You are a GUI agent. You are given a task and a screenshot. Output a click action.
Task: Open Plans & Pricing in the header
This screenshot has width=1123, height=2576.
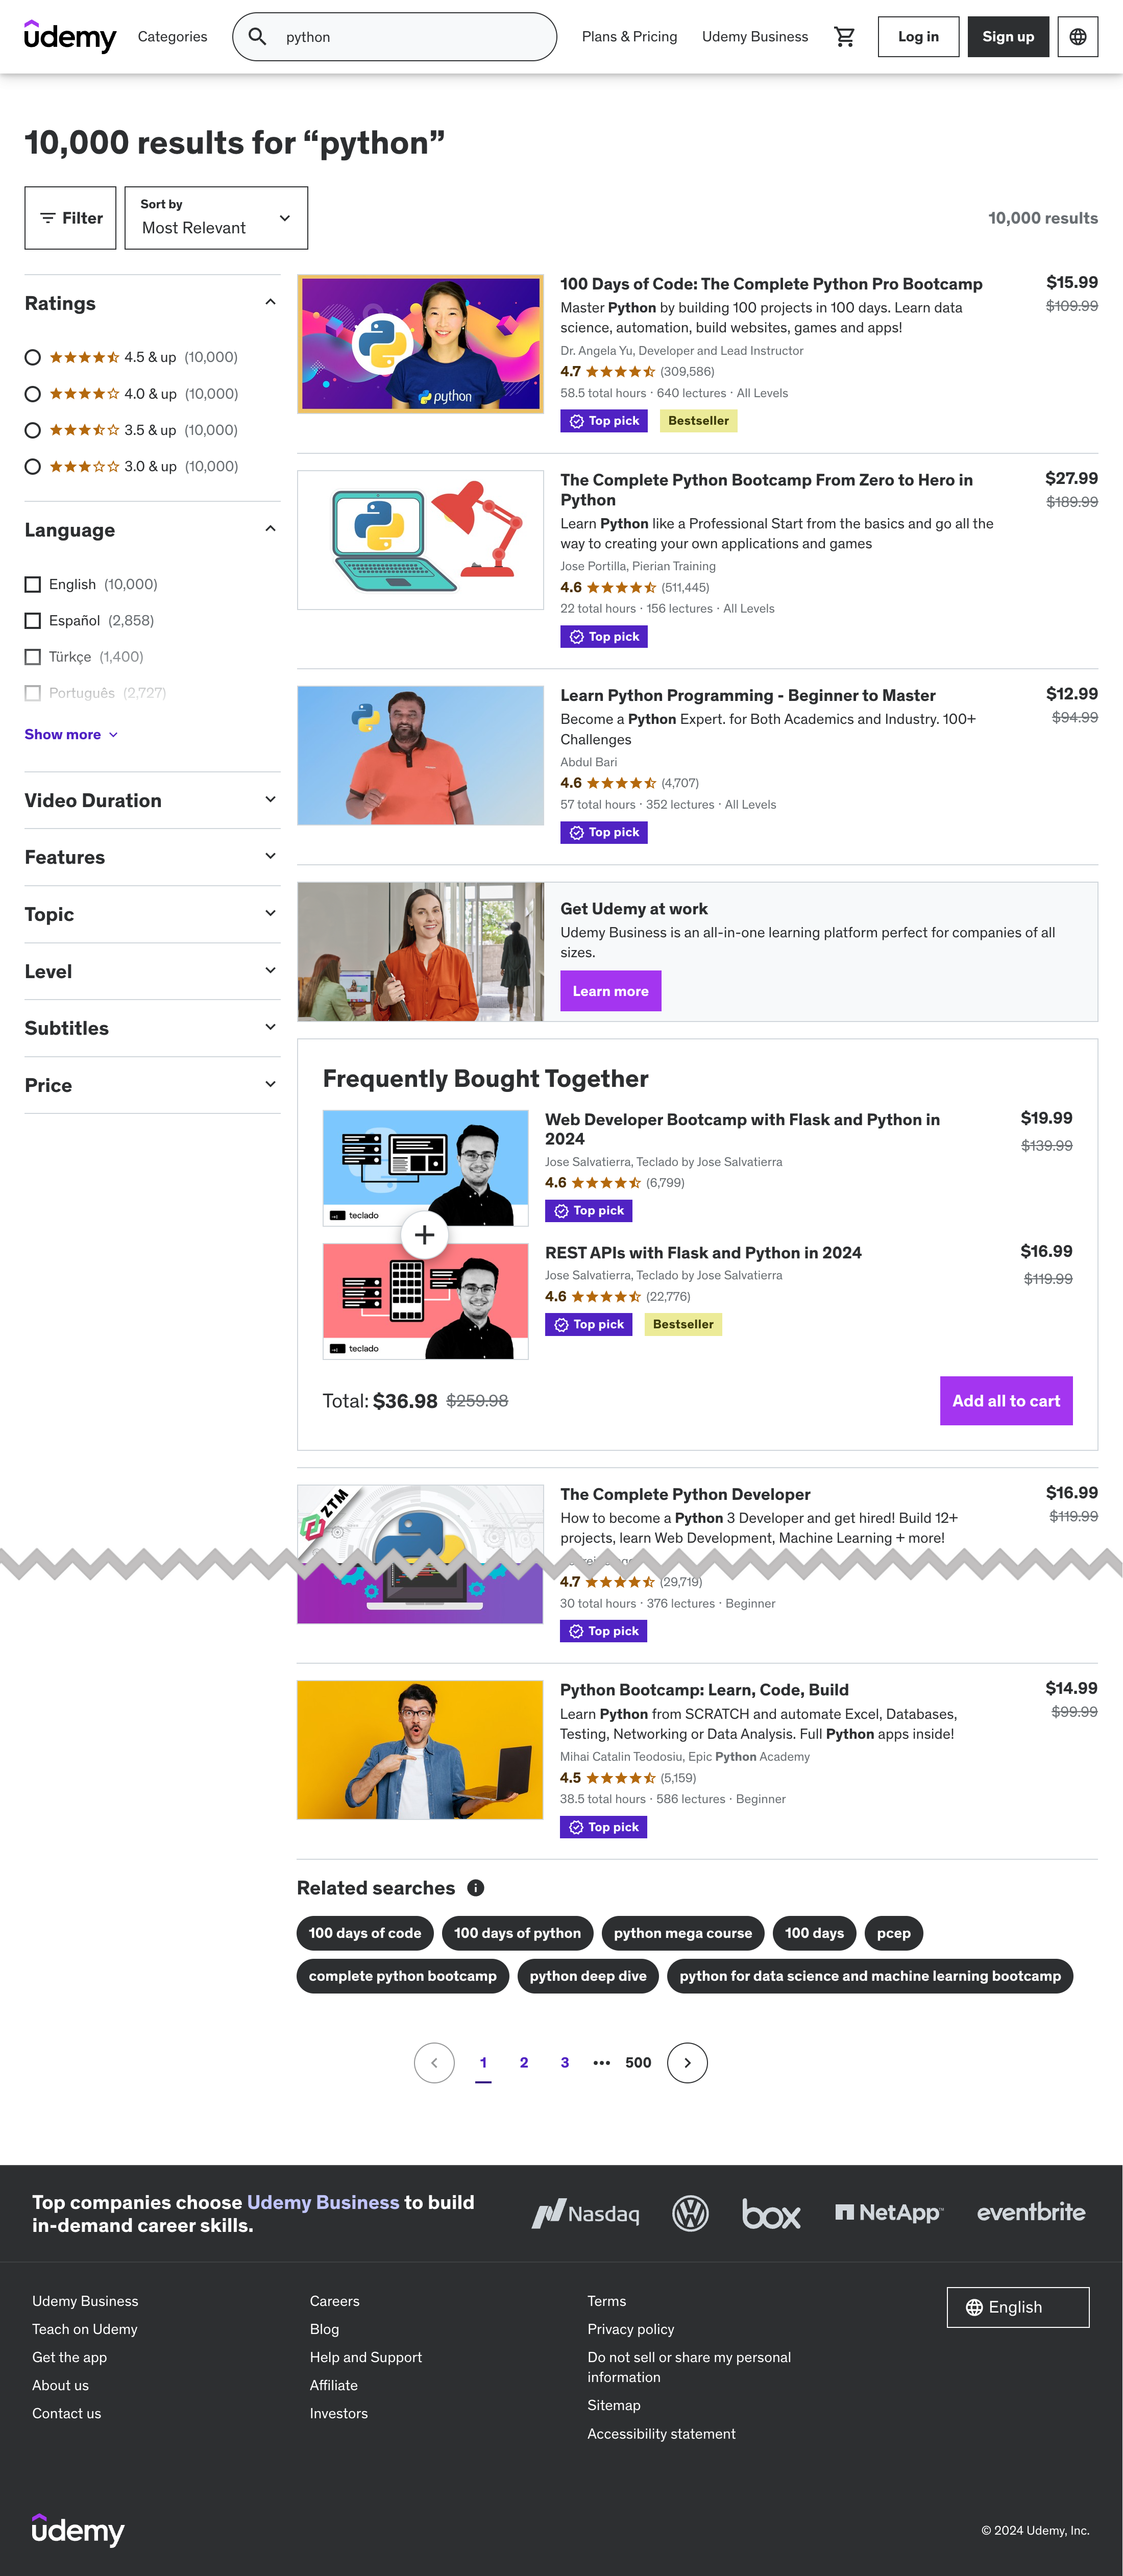pos(629,37)
